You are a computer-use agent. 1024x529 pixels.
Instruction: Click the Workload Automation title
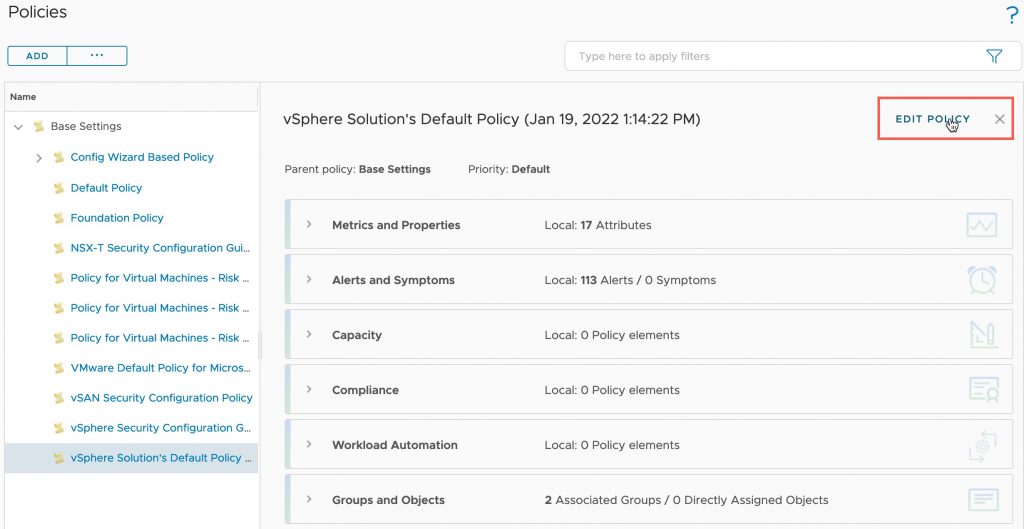tap(394, 445)
